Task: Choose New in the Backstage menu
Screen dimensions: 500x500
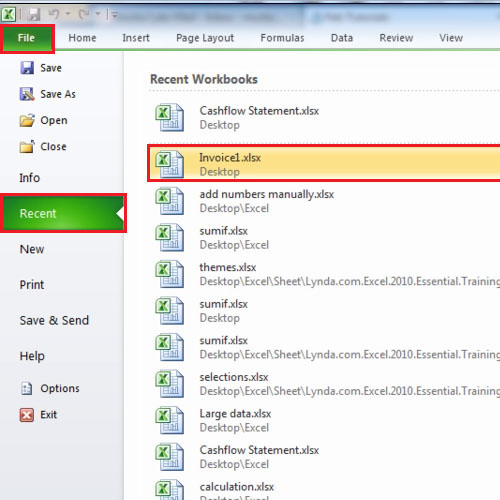Action: 32,249
